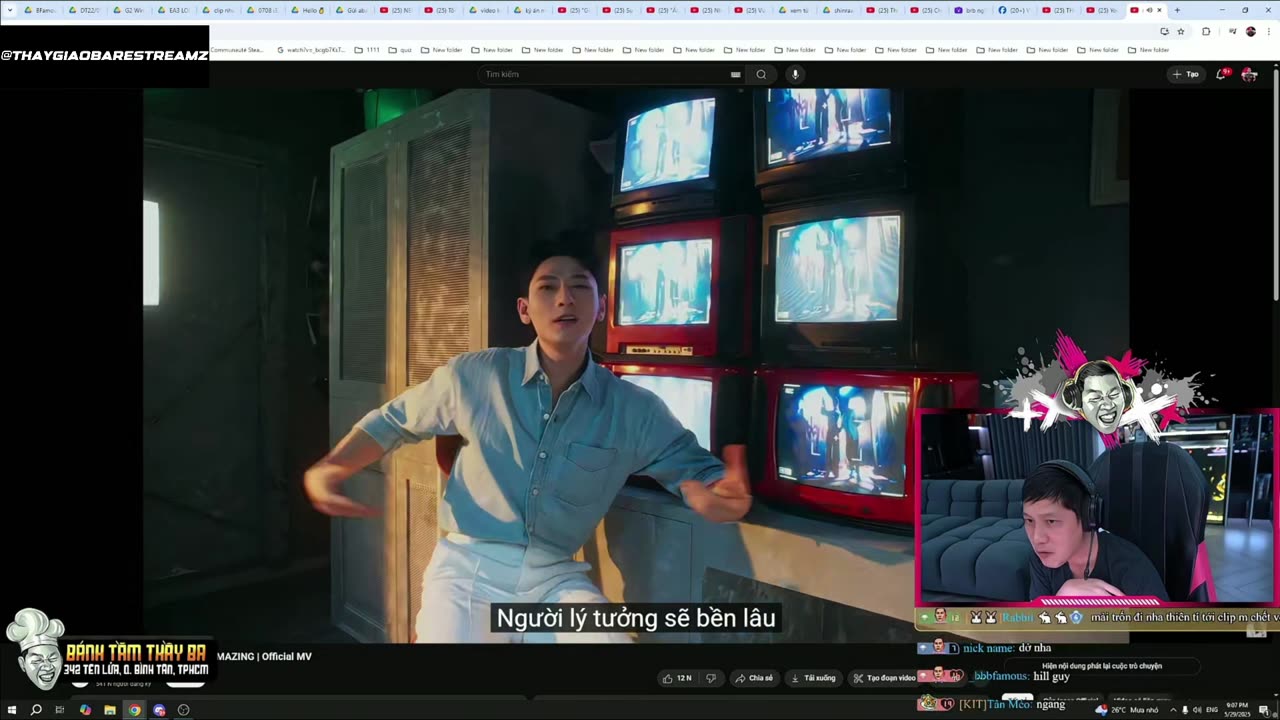Image resolution: width=1280 pixels, height=720 pixels.
Task: Click the 'Tạo' create button
Action: [x=1185, y=74]
